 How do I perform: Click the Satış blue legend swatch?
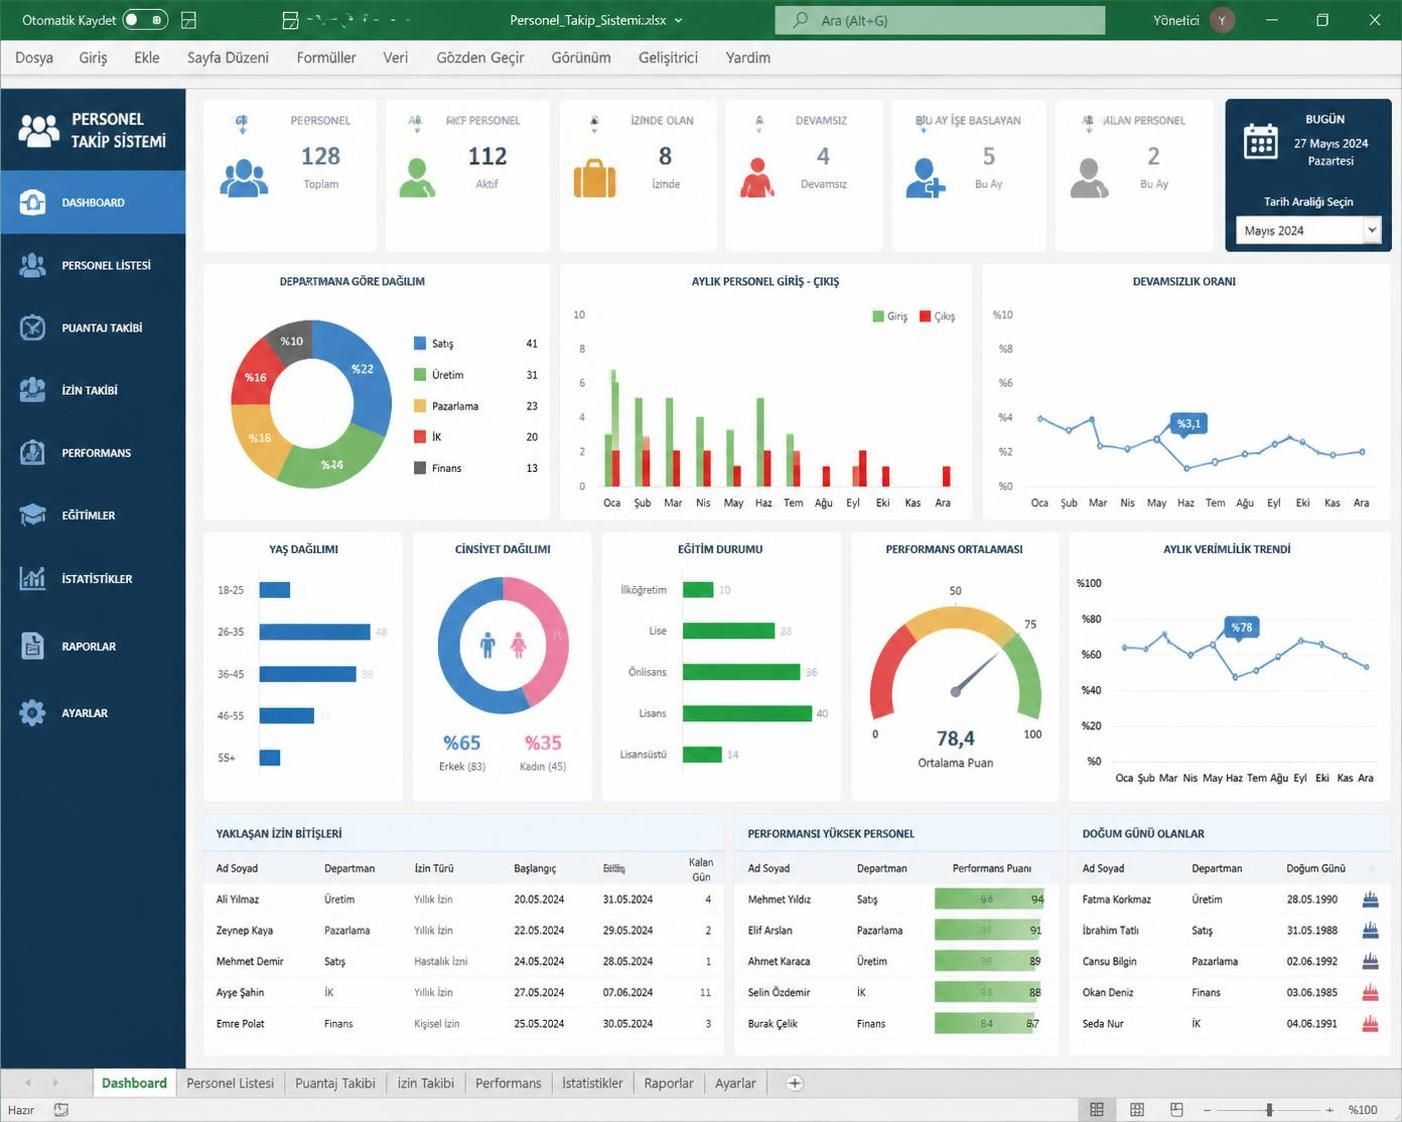[420, 343]
